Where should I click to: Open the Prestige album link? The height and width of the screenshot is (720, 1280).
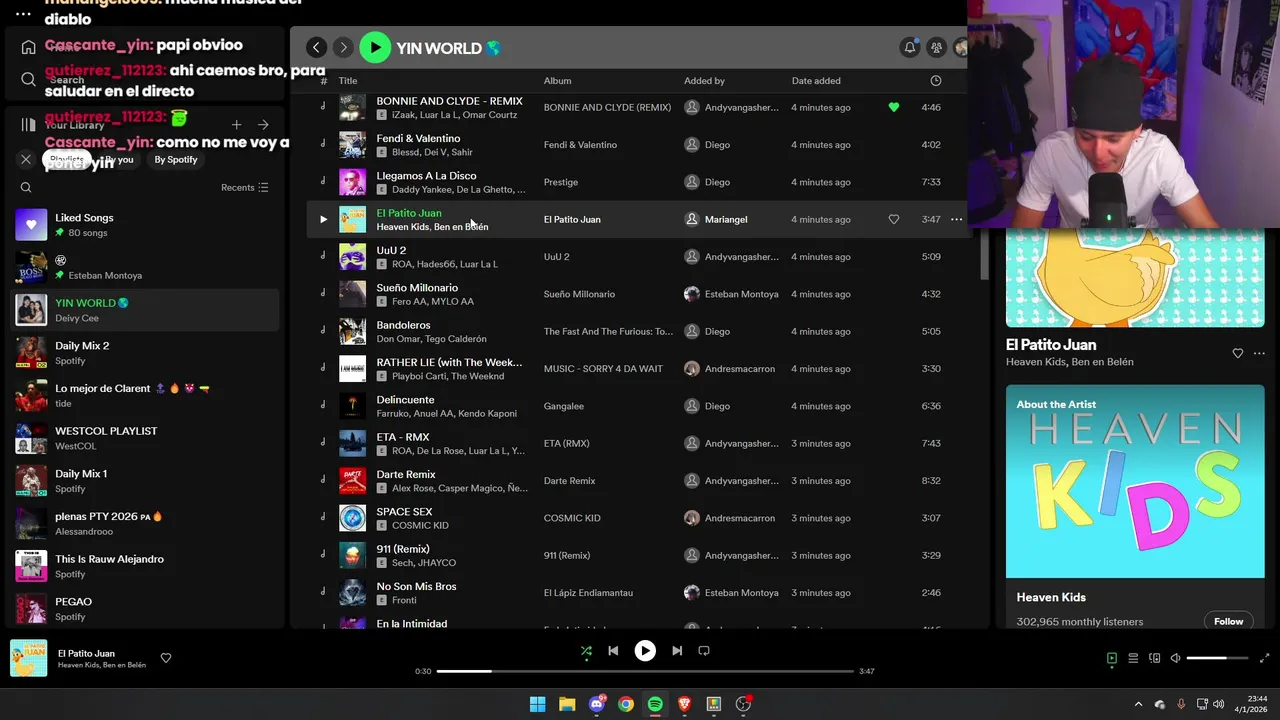point(561,182)
